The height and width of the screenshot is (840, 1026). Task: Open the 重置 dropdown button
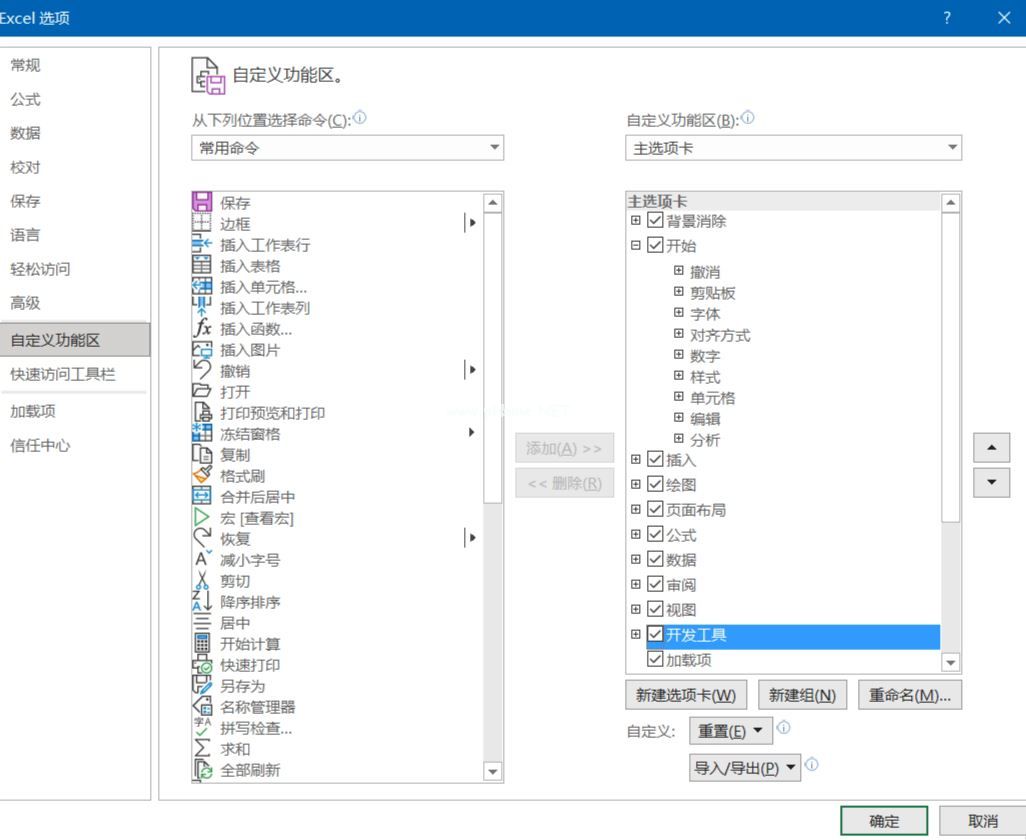coord(730,731)
